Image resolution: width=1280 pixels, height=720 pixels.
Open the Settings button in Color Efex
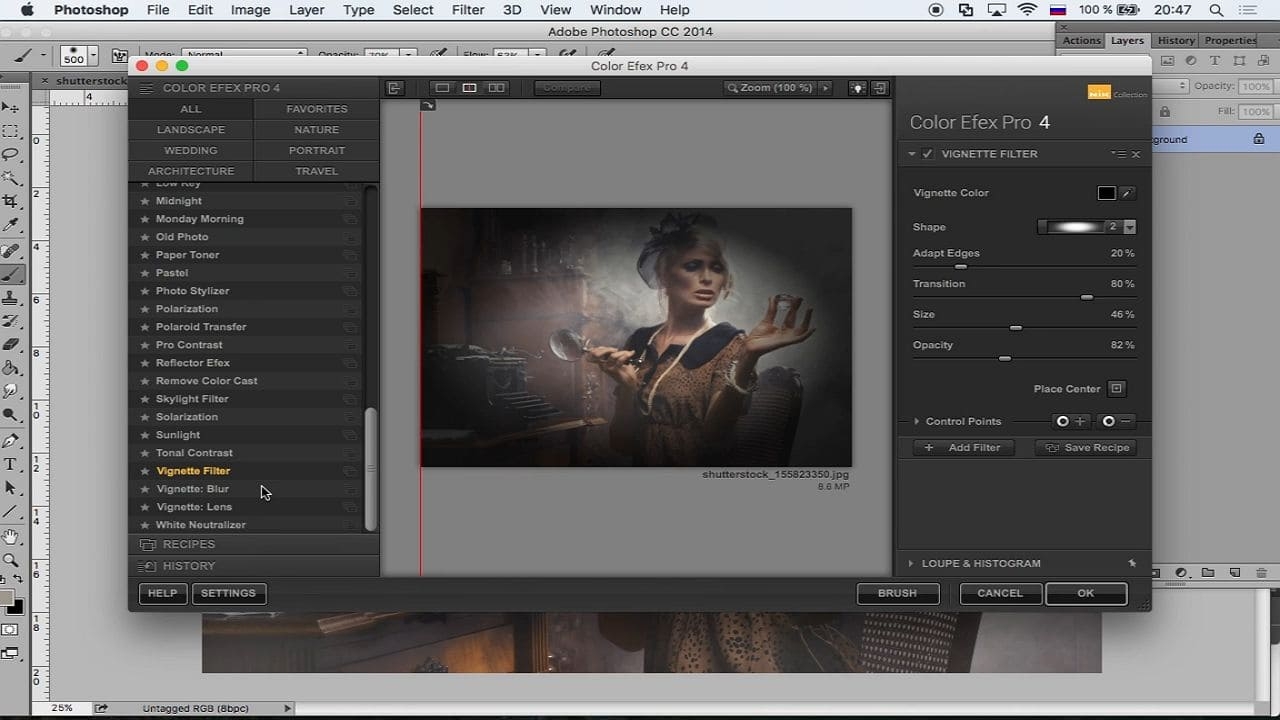pyautogui.click(x=228, y=593)
